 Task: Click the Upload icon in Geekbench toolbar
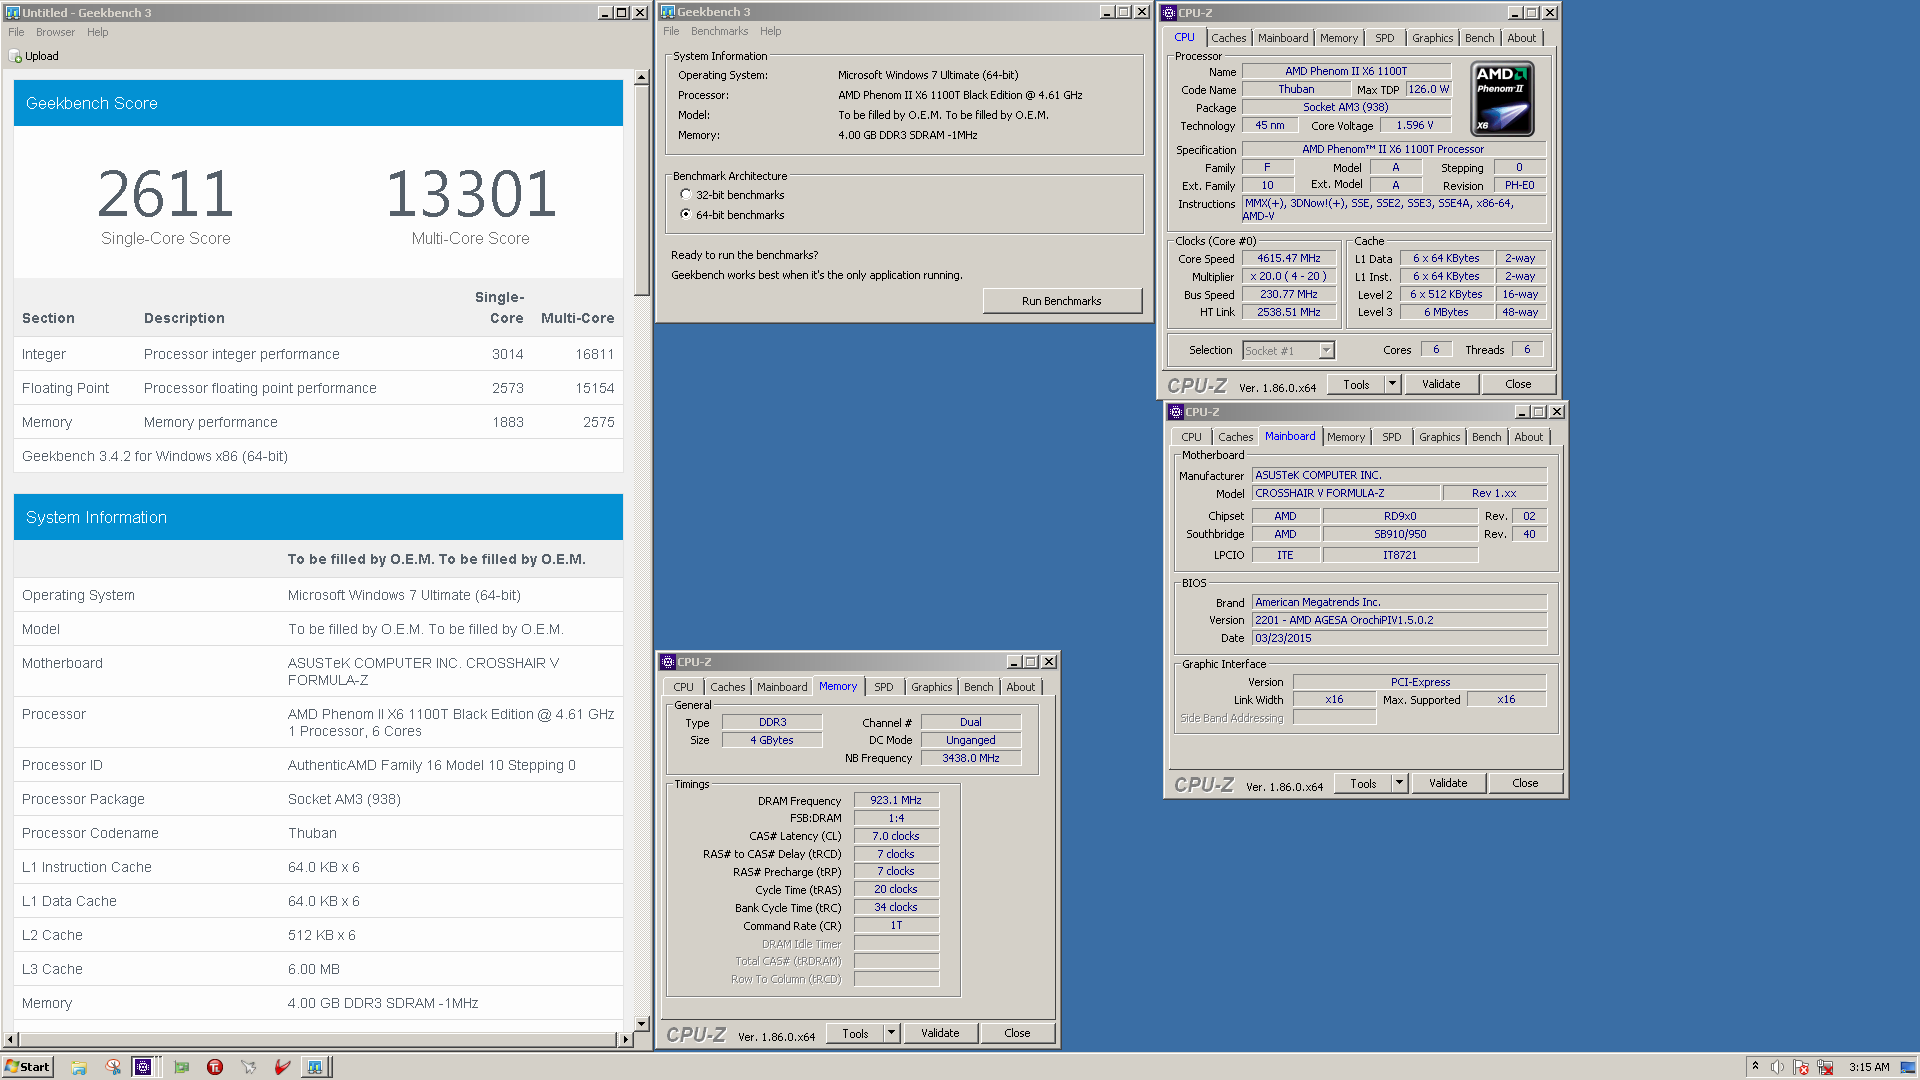[x=15, y=56]
